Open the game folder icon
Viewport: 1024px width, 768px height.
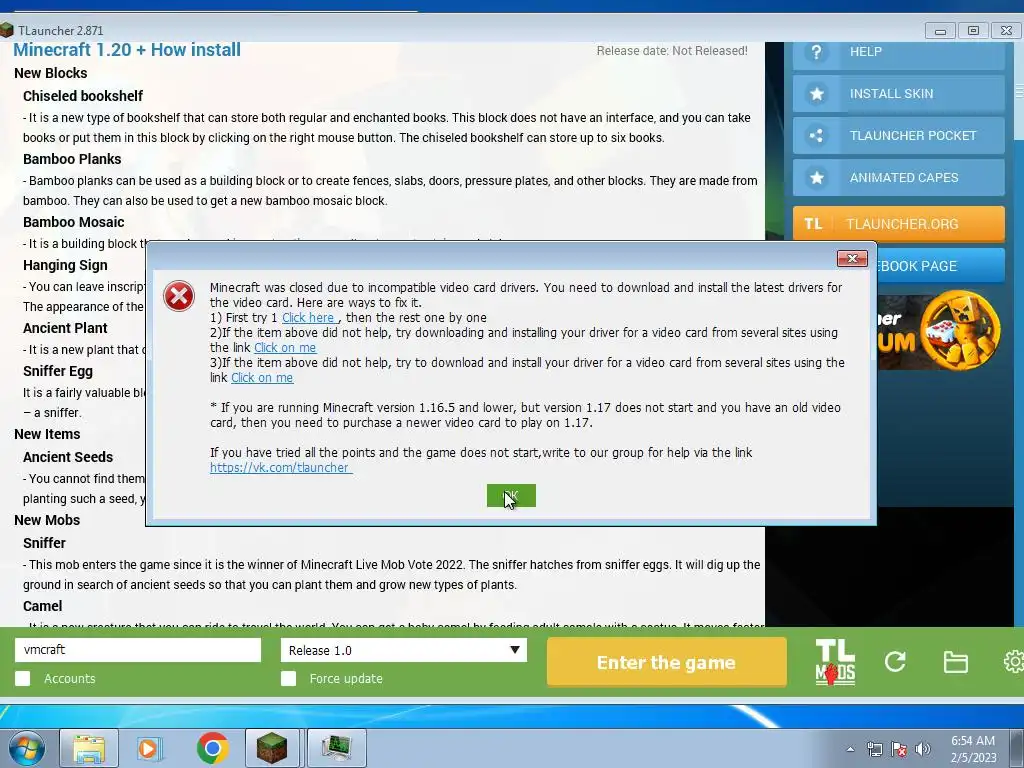click(x=955, y=662)
